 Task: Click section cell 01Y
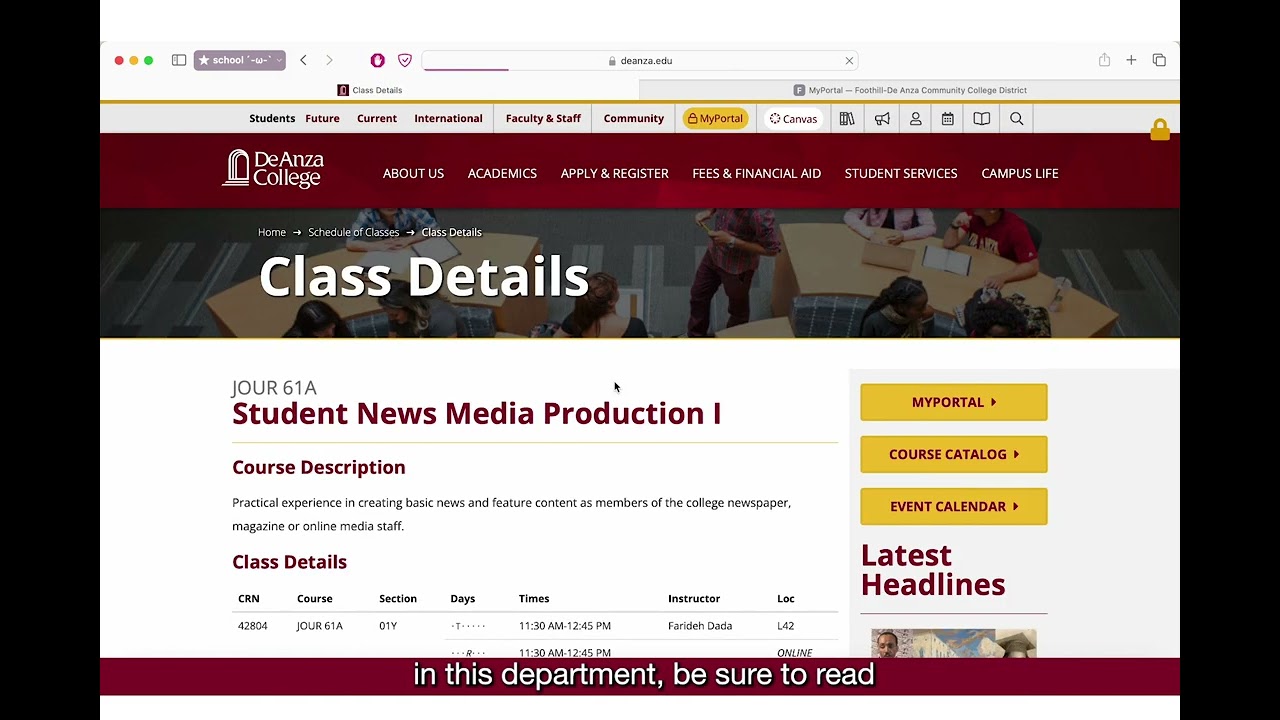[x=388, y=626]
